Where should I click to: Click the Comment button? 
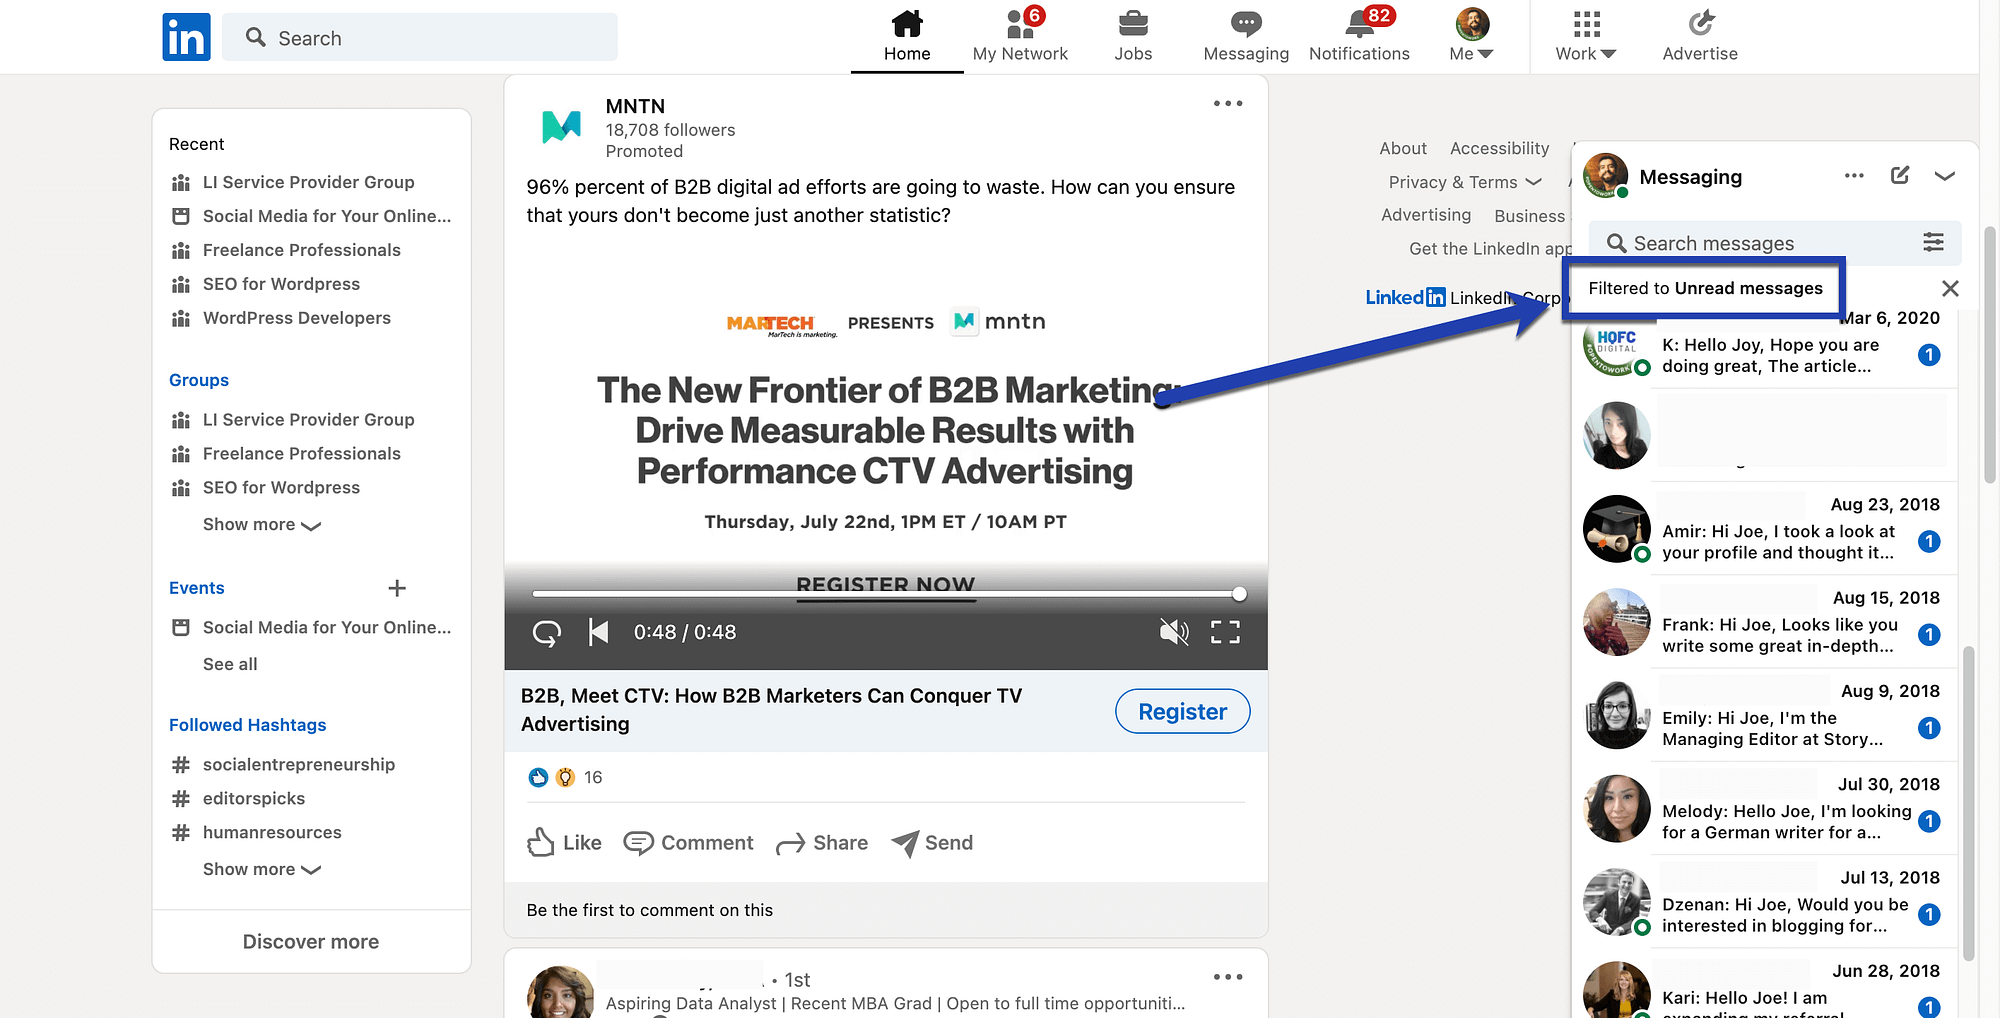(x=688, y=843)
